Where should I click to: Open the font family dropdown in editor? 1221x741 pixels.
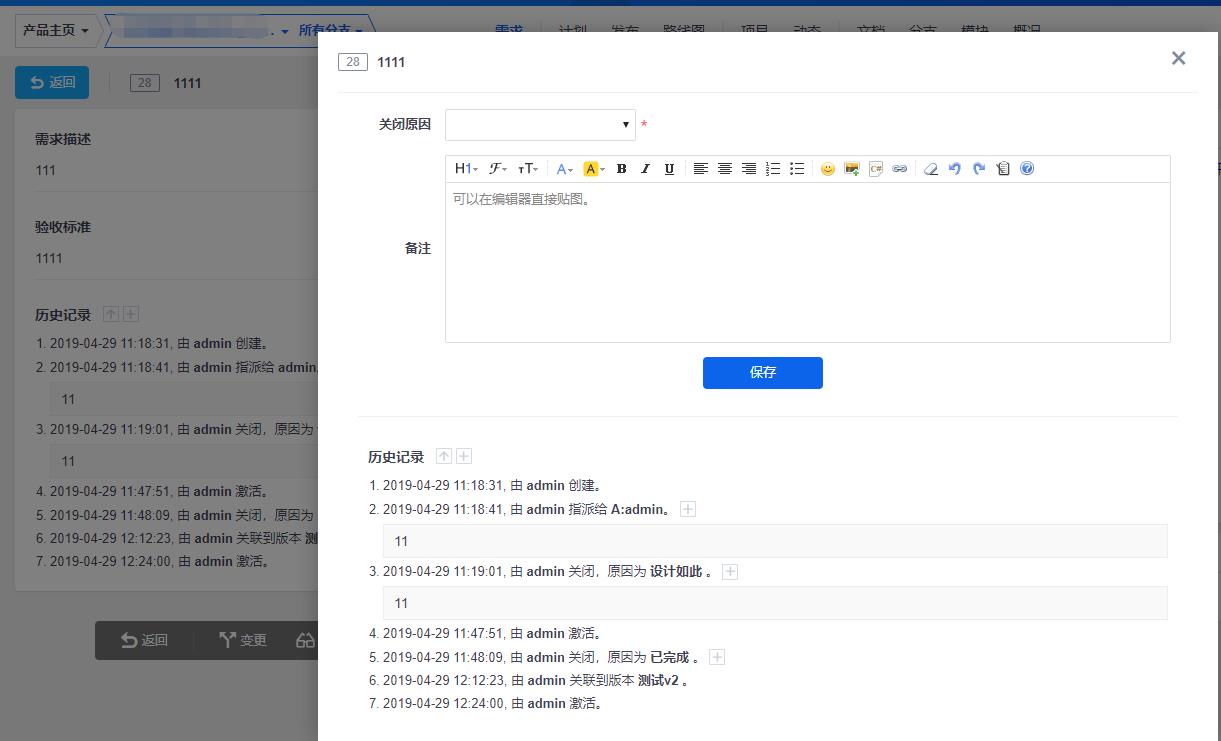tap(497, 169)
